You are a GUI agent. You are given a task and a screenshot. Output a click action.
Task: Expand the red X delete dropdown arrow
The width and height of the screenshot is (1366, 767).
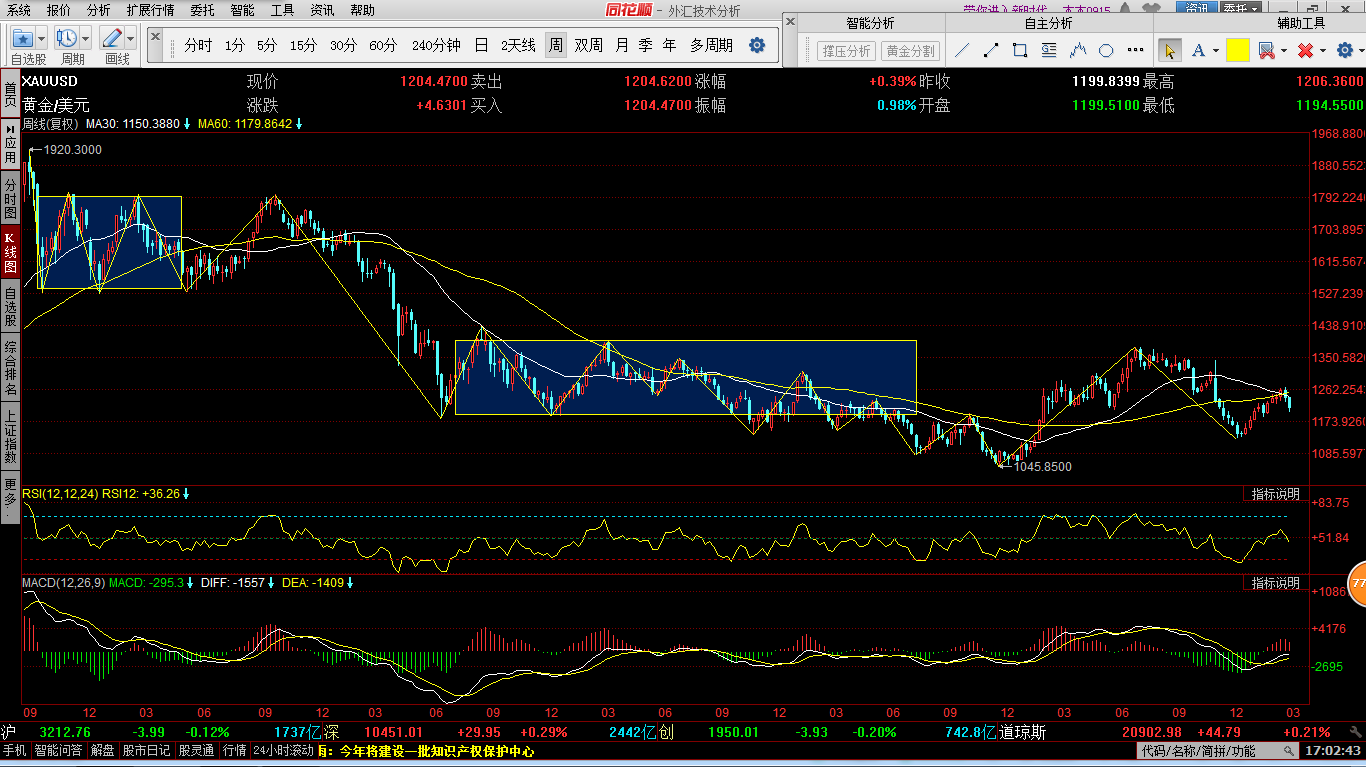(1322, 50)
